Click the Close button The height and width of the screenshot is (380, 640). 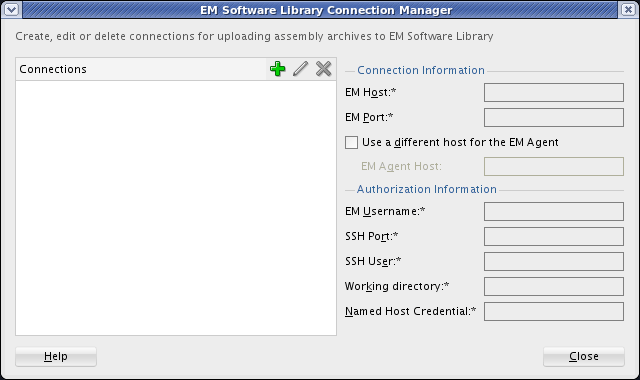click(584, 357)
